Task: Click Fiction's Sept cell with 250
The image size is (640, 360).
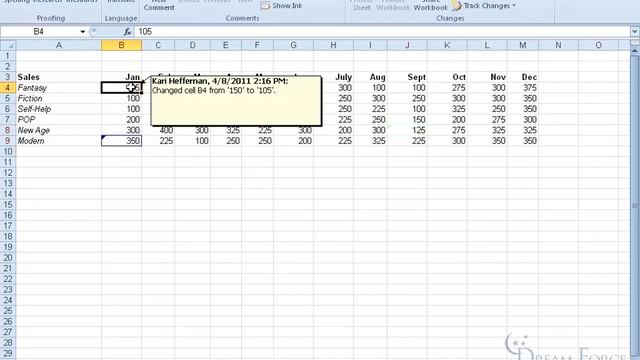Action: tap(407, 98)
